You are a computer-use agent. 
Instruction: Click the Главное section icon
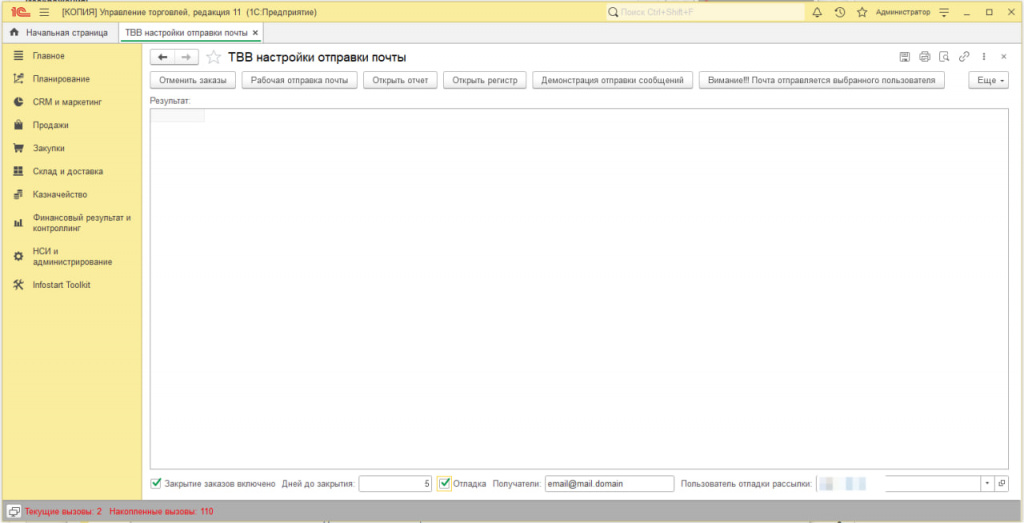tap(18, 55)
